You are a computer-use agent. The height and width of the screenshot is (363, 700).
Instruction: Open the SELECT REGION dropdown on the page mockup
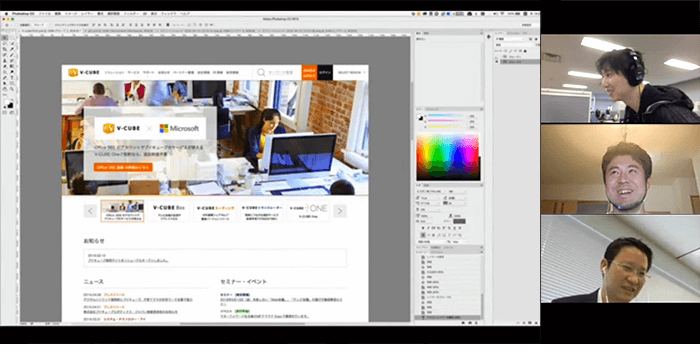point(352,72)
